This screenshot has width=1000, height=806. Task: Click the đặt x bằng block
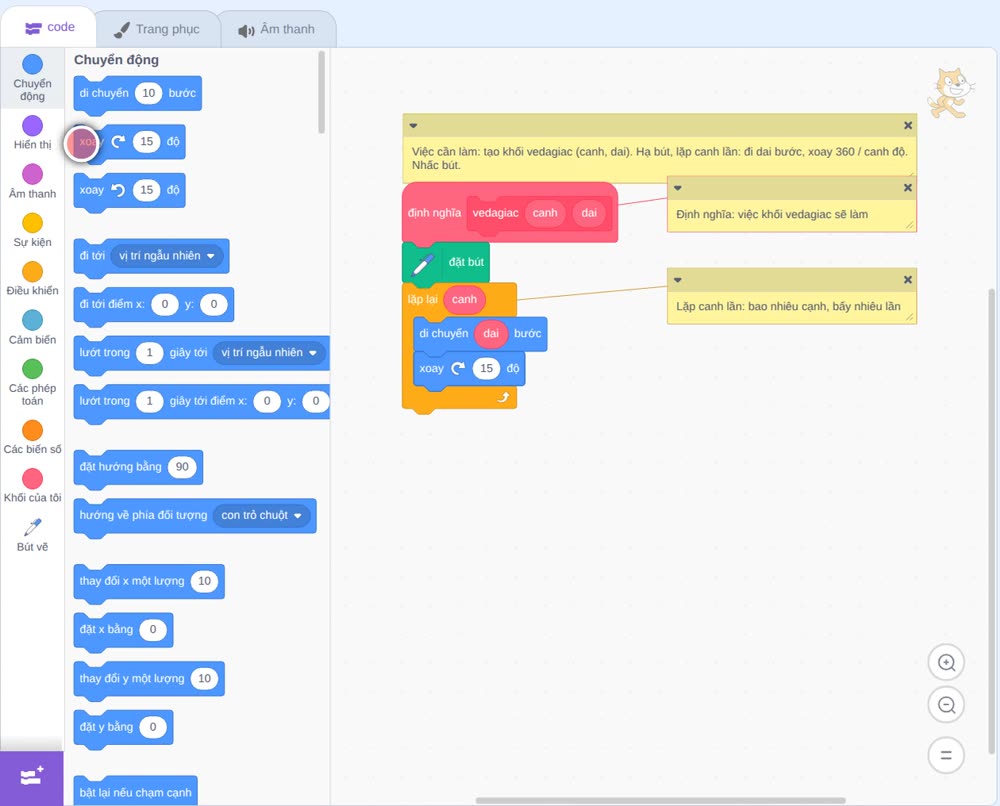[x=123, y=630]
